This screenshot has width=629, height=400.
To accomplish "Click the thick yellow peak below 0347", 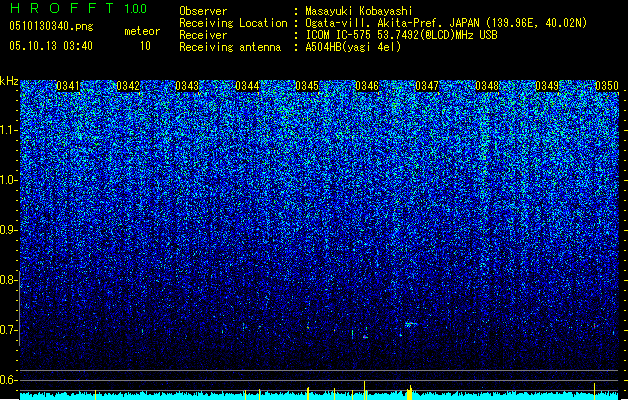I will click(410, 393).
